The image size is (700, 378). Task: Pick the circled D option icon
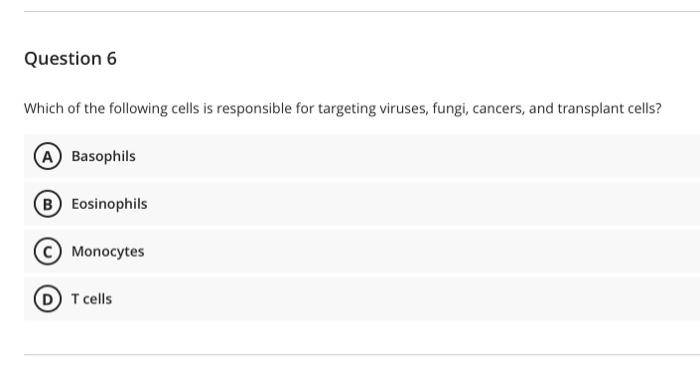[47, 299]
